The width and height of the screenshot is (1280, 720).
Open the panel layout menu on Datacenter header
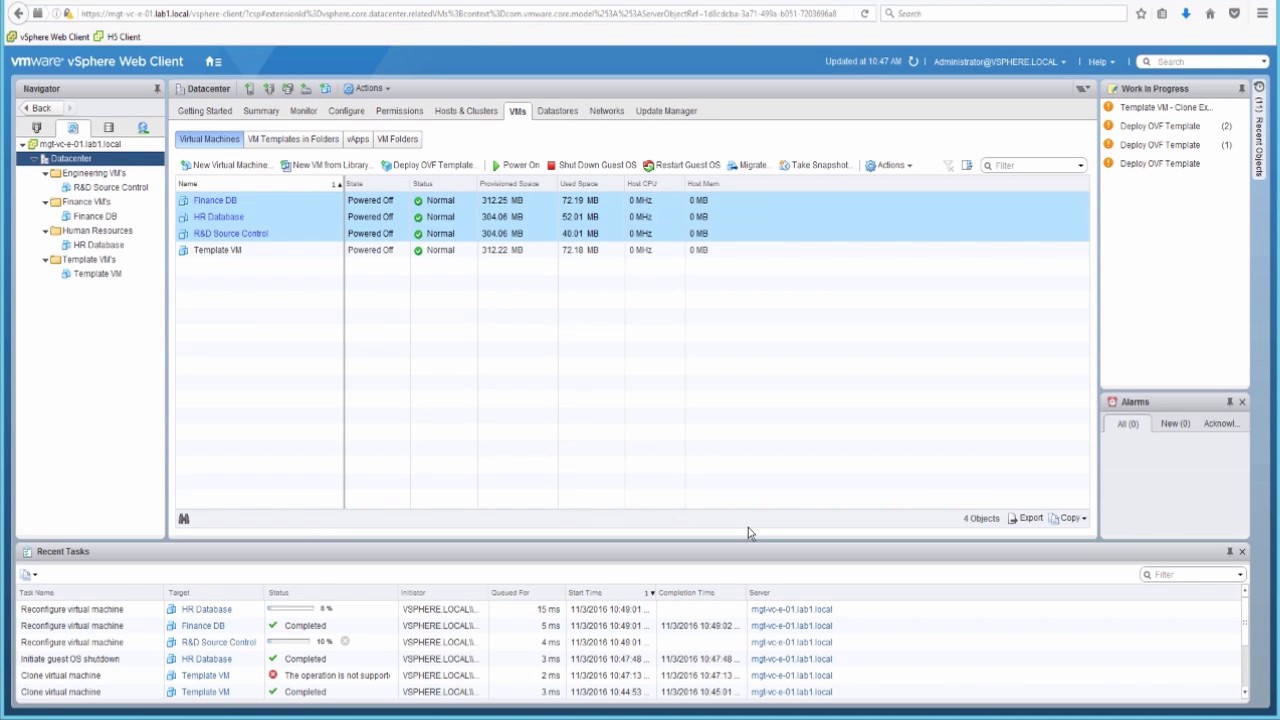[x=1083, y=89]
